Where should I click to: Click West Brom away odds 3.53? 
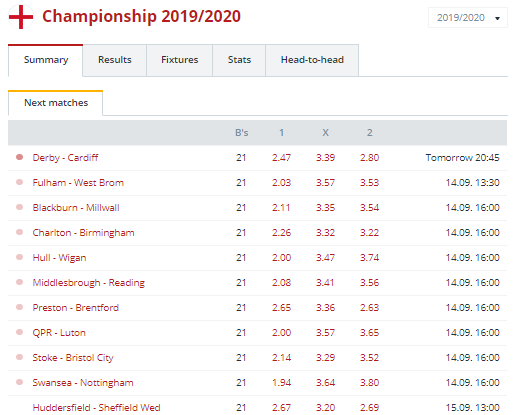pyautogui.click(x=369, y=183)
